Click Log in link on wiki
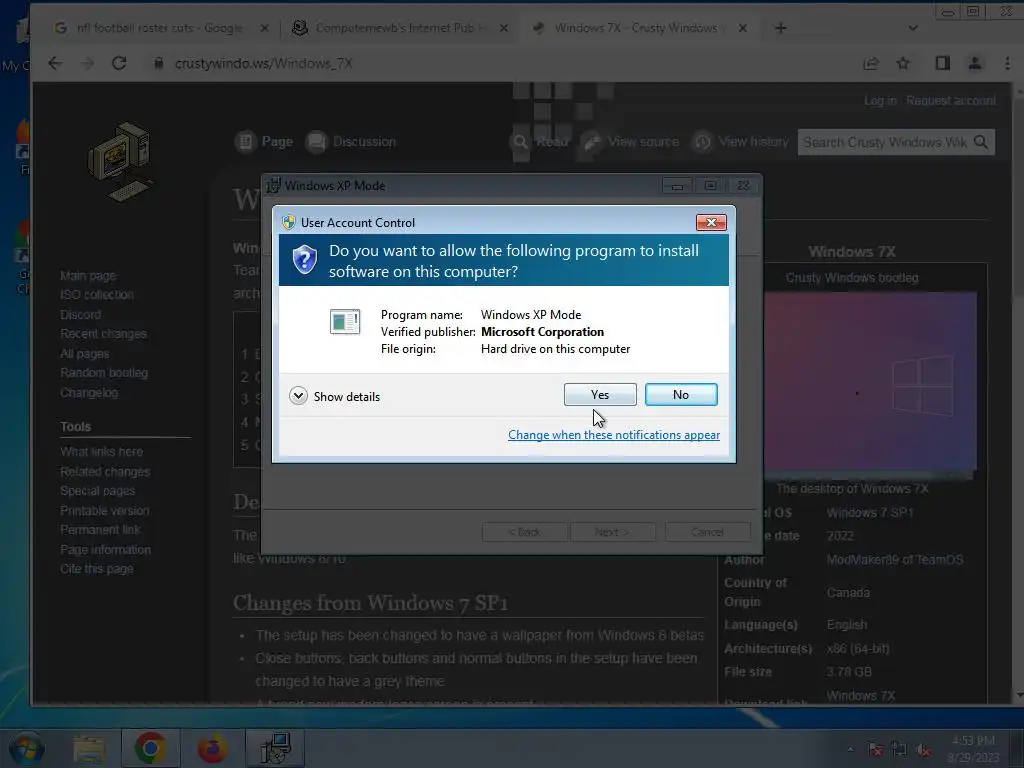This screenshot has height=768, width=1024. coord(880,101)
